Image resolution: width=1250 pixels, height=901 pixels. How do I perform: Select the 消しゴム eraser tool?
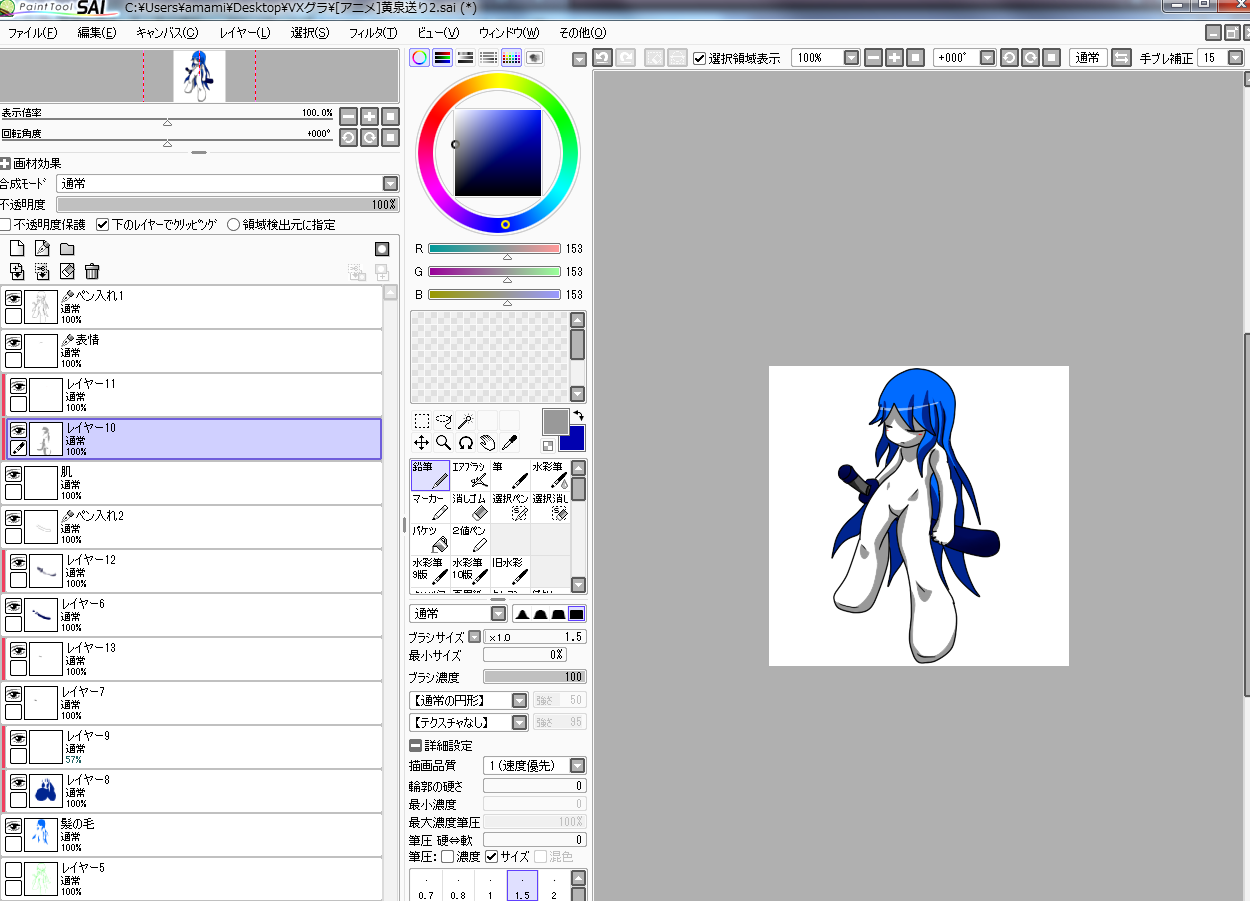[x=470, y=507]
